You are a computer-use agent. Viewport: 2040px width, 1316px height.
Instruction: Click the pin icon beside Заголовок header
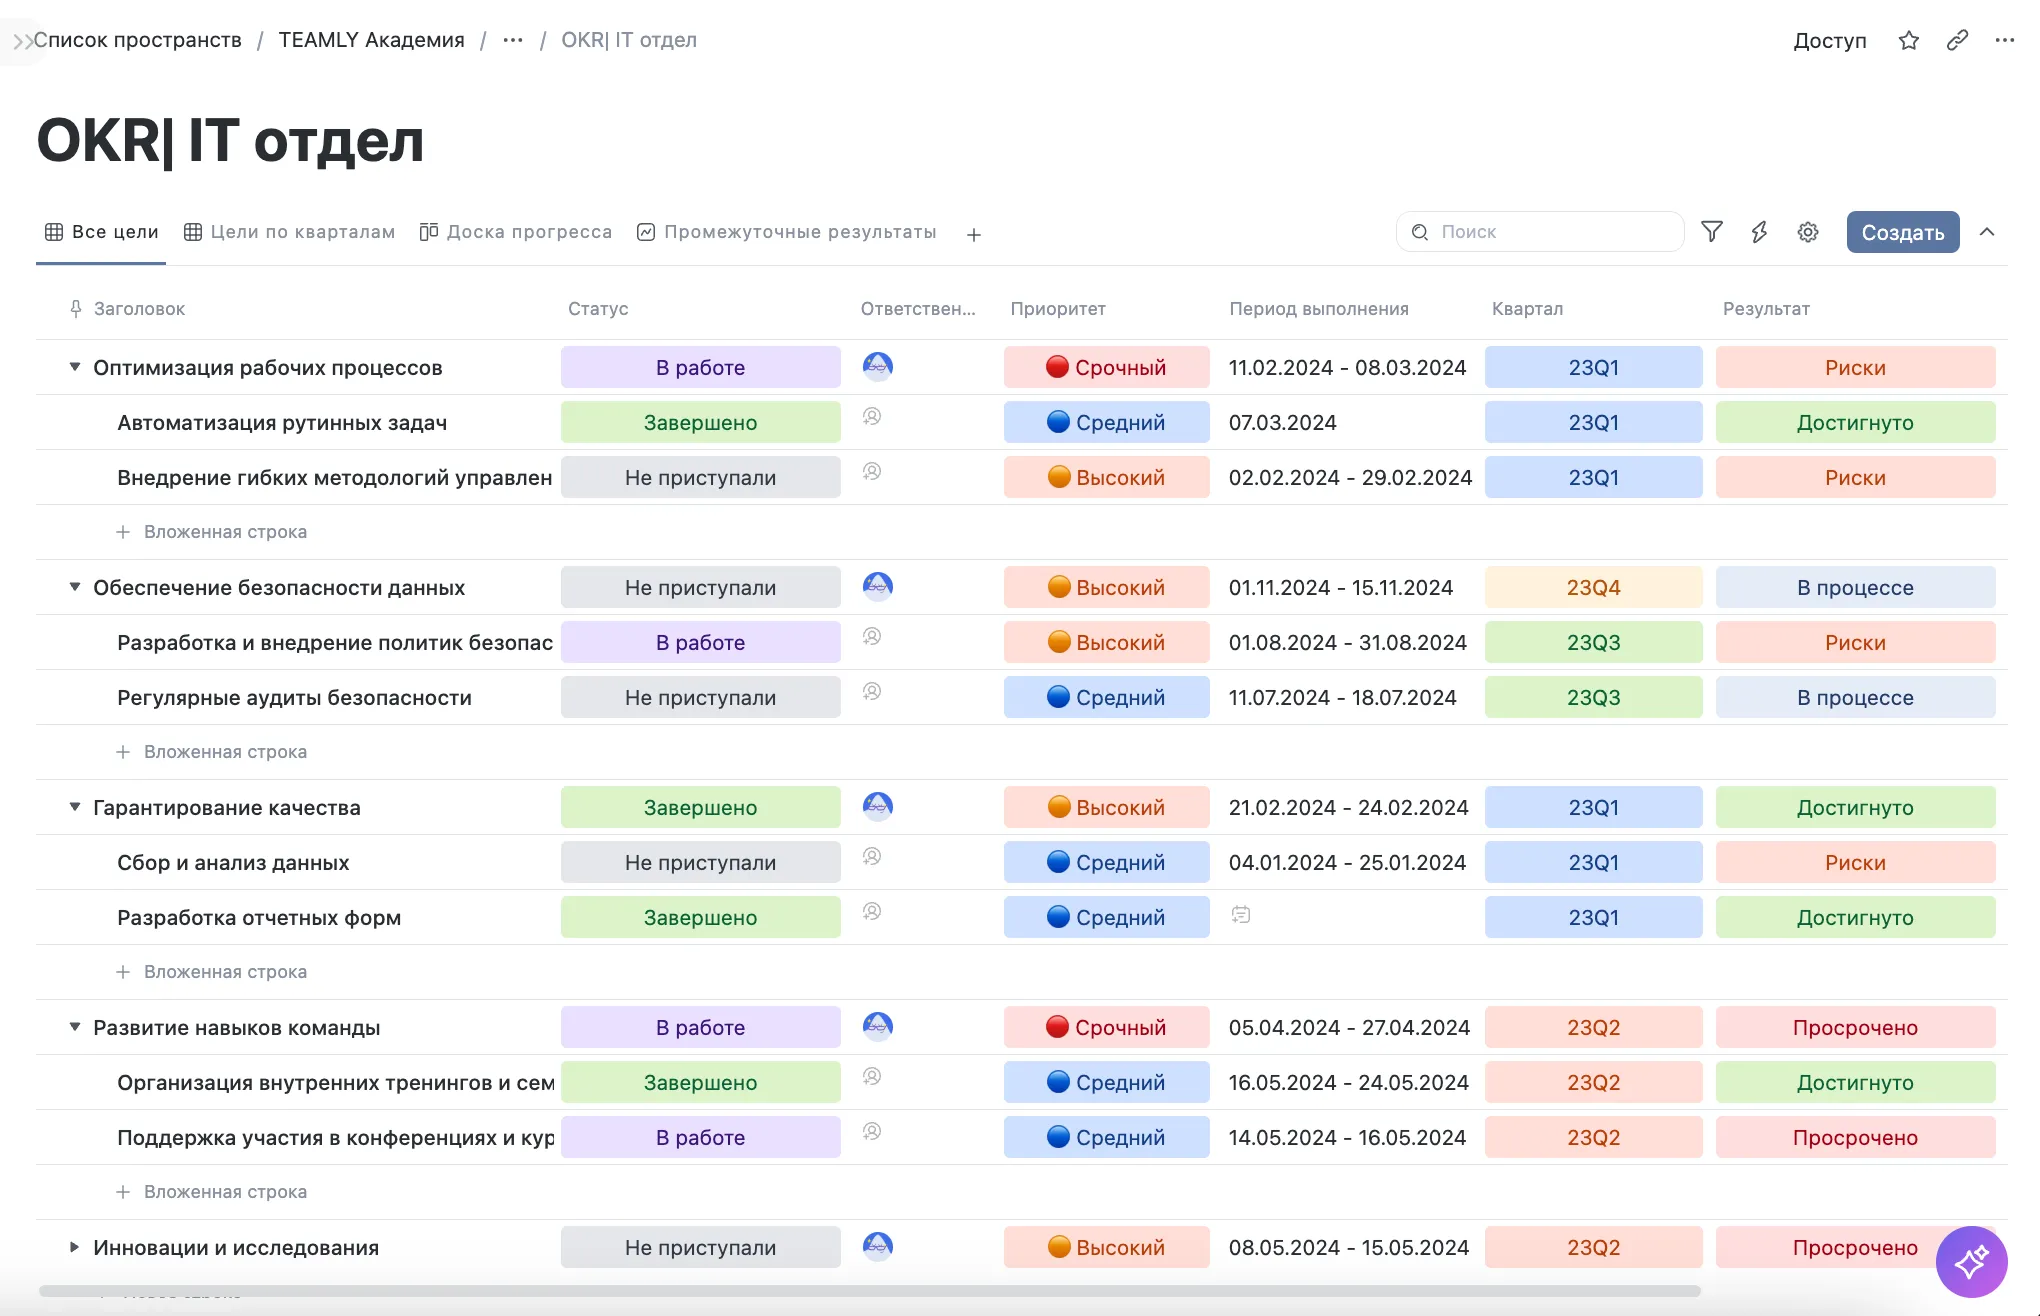point(75,309)
